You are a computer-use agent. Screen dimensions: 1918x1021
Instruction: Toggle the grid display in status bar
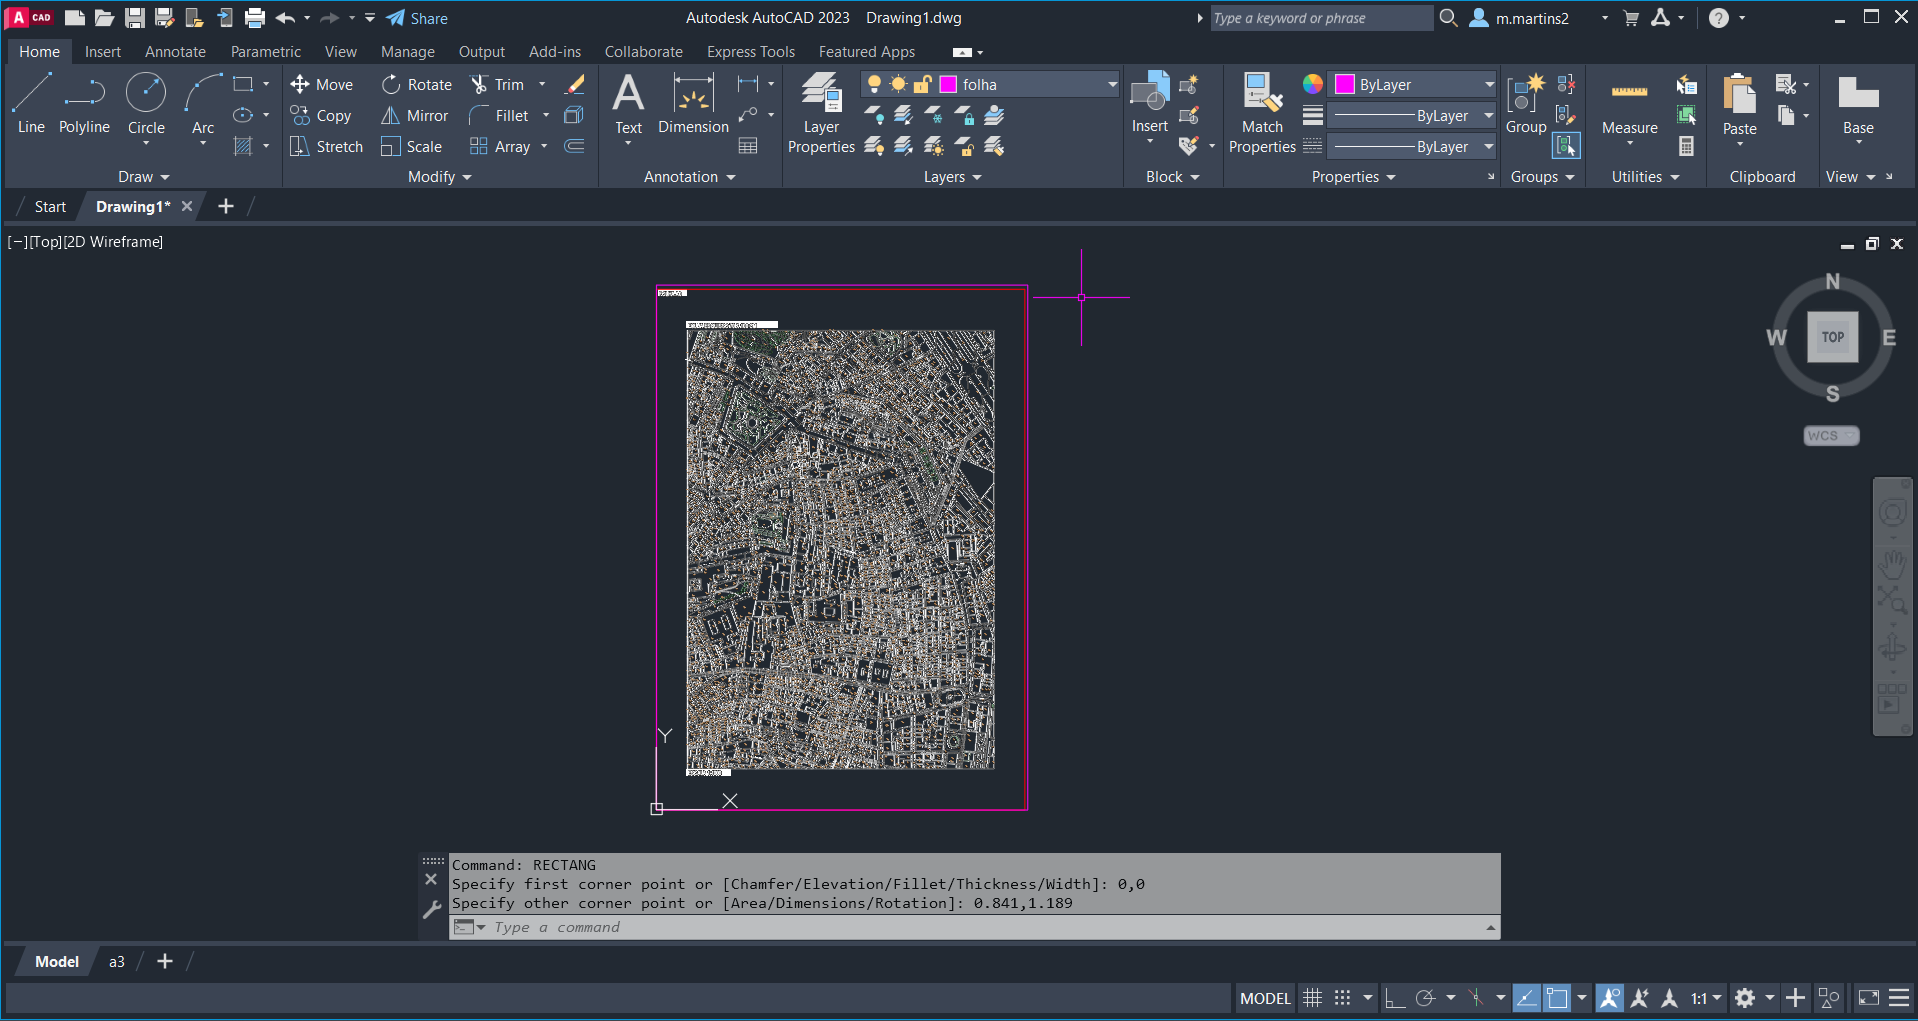pos(1312,998)
